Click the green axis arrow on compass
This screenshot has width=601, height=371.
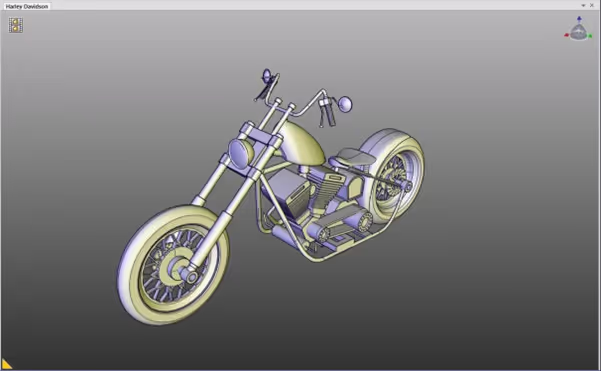coord(590,36)
